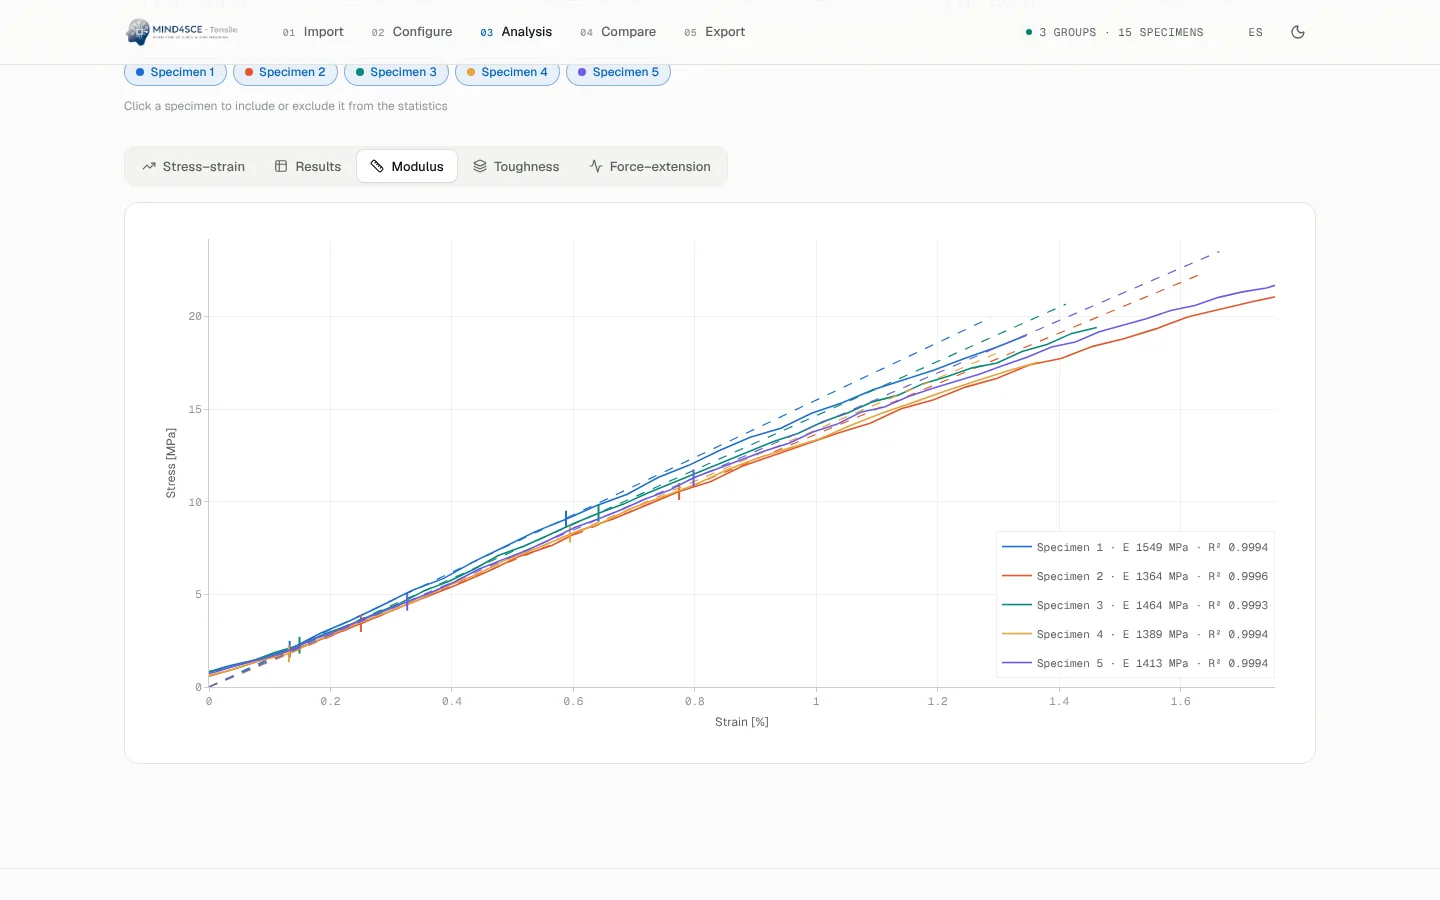Toggle dark mode moon icon
This screenshot has height=900, width=1440.
pos(1298,32)
